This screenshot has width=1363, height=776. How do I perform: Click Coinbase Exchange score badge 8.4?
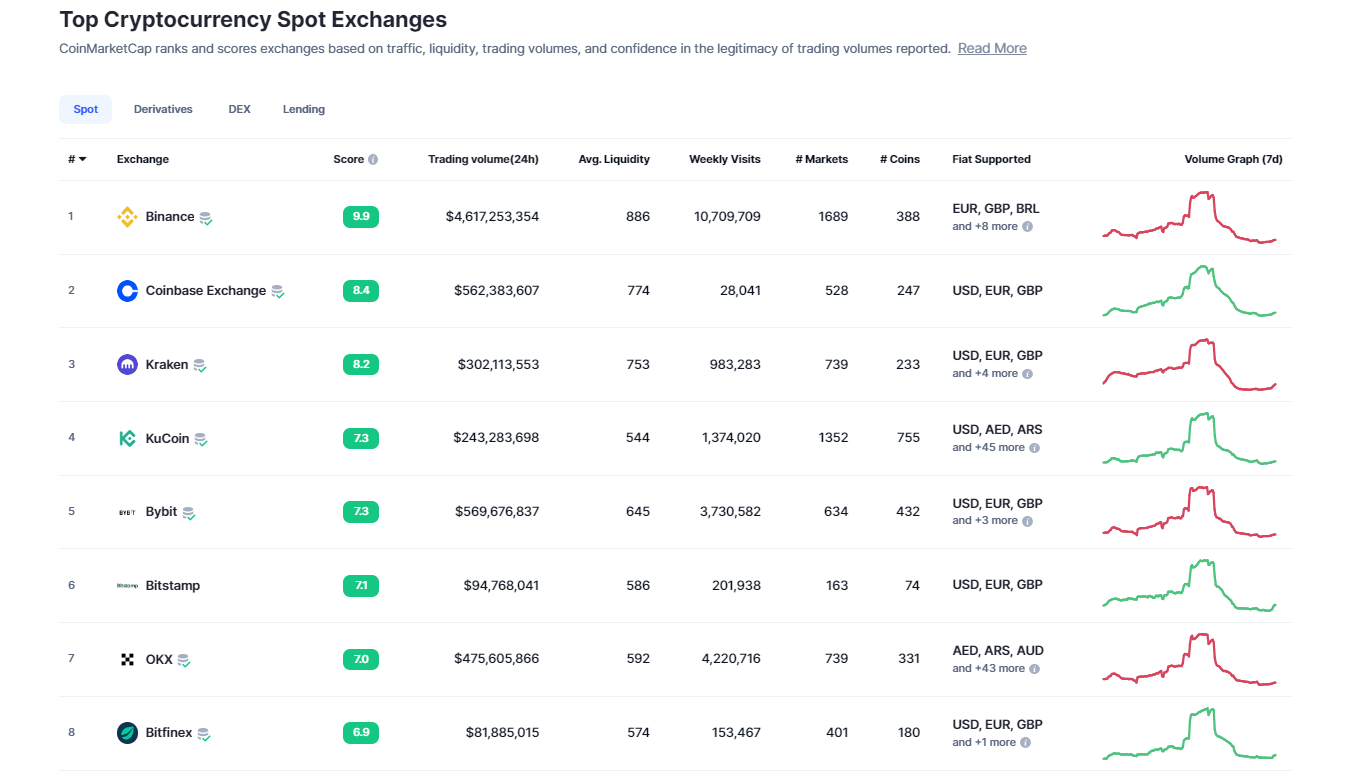pyautogui.click(x=361, y=291)
